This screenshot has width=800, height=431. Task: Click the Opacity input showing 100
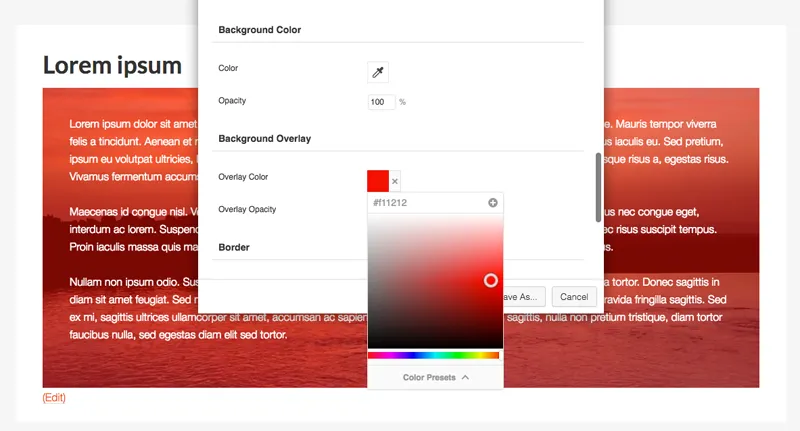(x=381, y=102)
